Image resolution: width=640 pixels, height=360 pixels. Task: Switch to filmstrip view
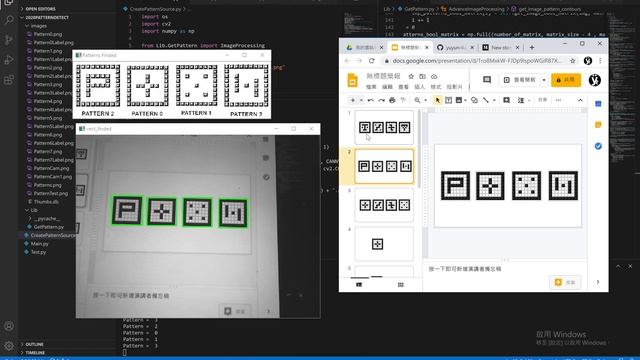(359, 284)
